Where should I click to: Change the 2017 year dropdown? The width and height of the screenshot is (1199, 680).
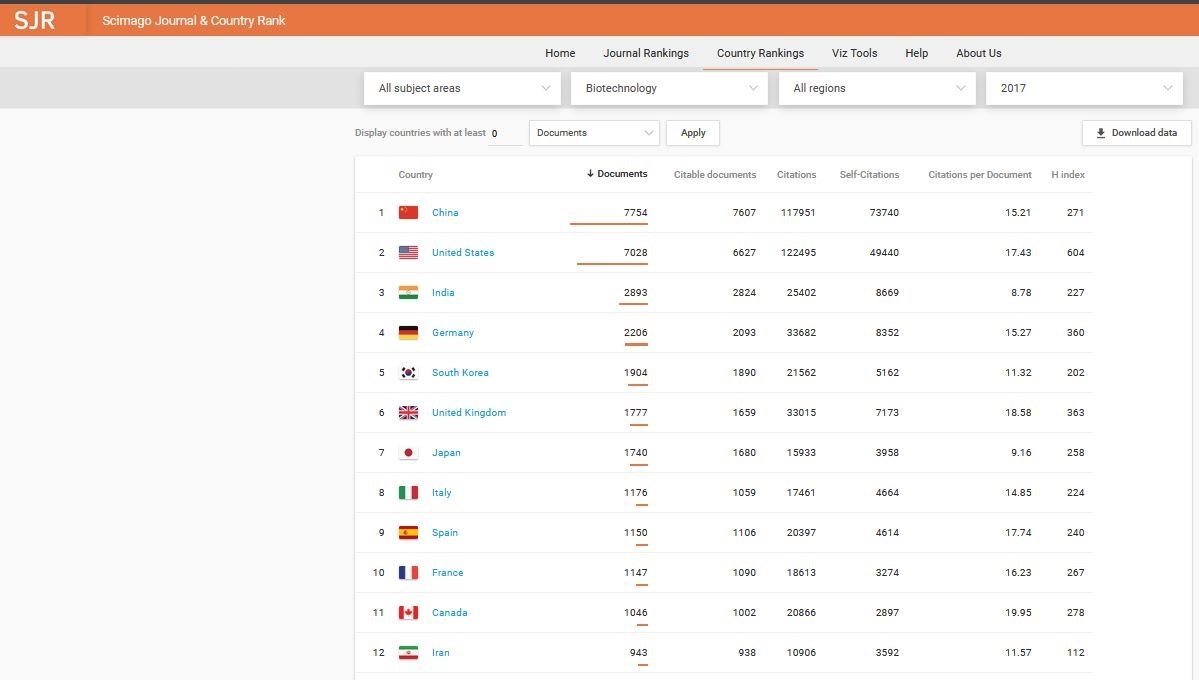point(1085,88)
